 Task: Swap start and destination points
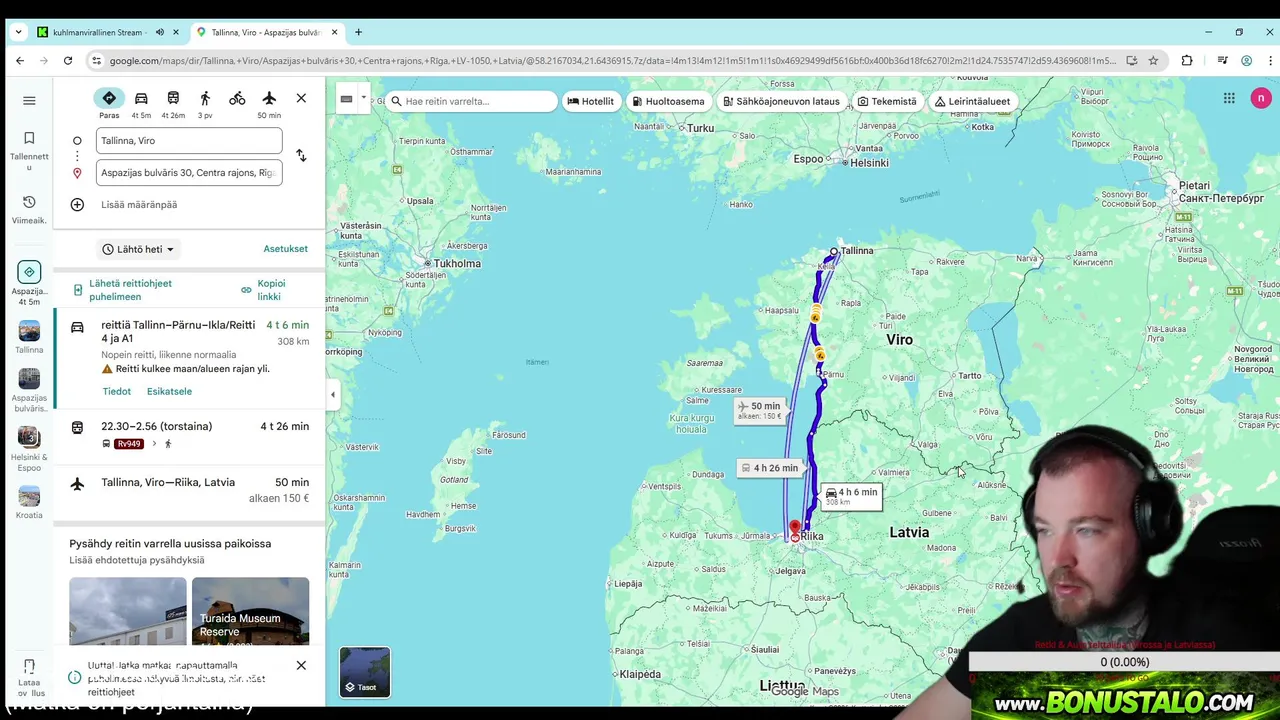(x=301, y=156)
